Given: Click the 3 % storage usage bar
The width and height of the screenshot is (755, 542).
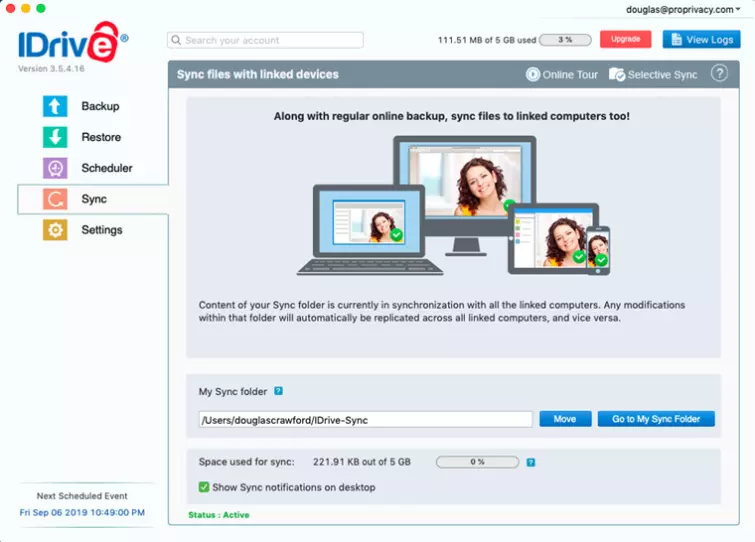Looking at the screenshot, I should coord(565,40).
